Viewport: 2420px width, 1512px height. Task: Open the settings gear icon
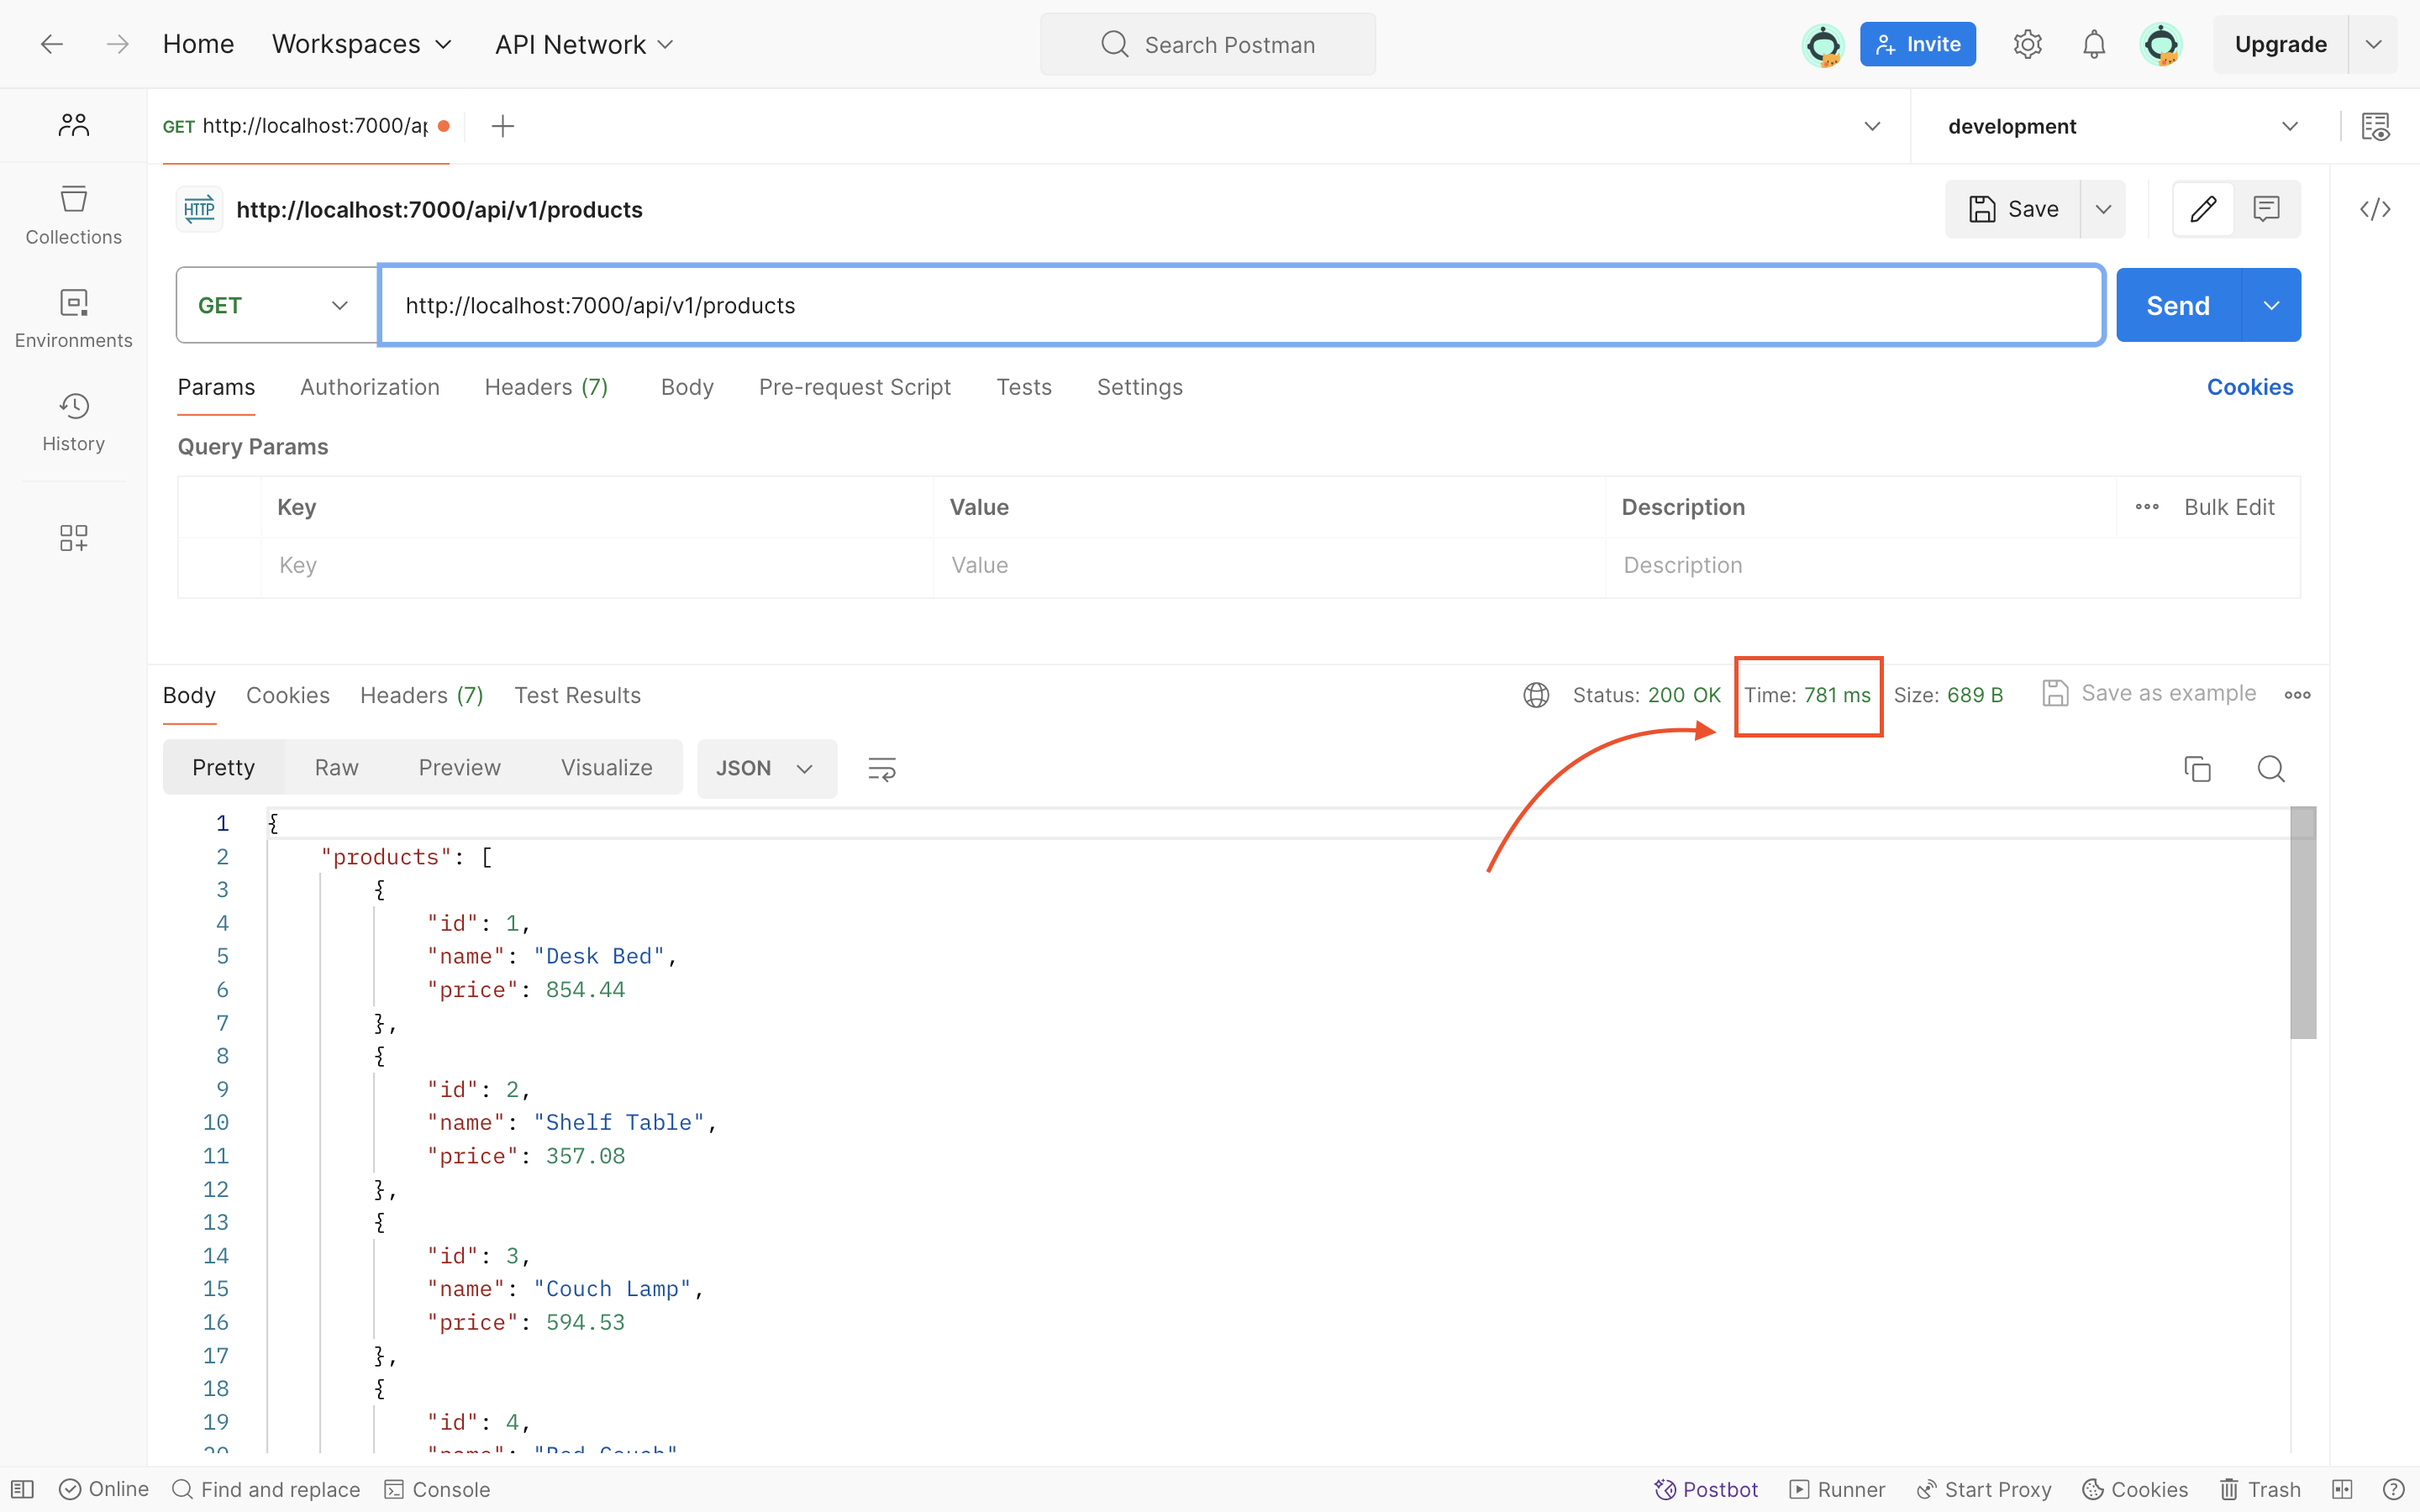point(2027,44)
